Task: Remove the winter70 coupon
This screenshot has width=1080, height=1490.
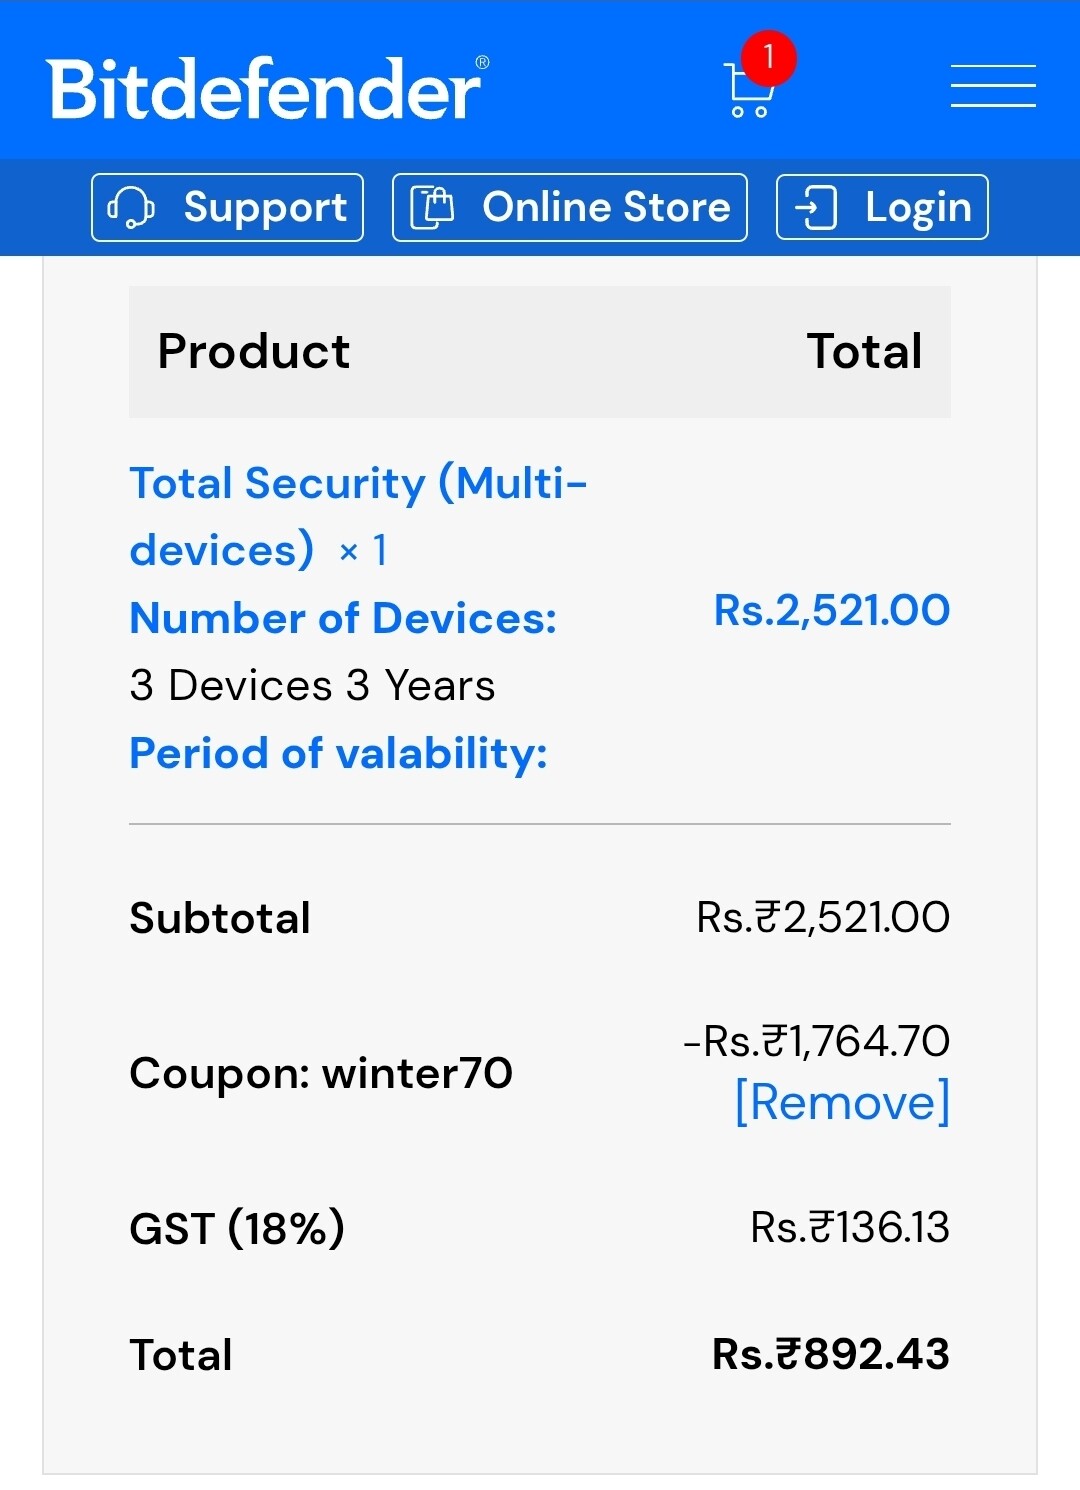Action: point(842,1102)
